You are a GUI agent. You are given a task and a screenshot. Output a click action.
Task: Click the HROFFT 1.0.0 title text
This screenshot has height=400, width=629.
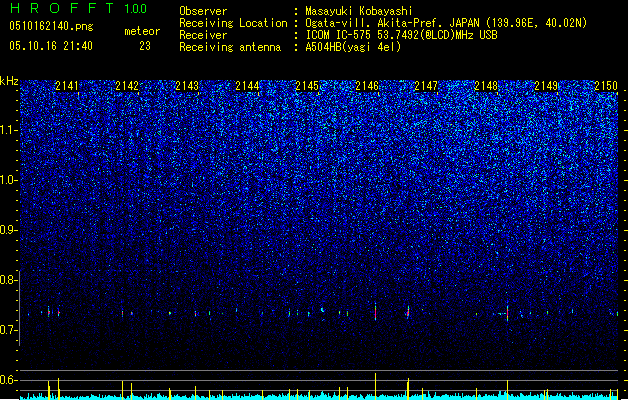point(79,8)
